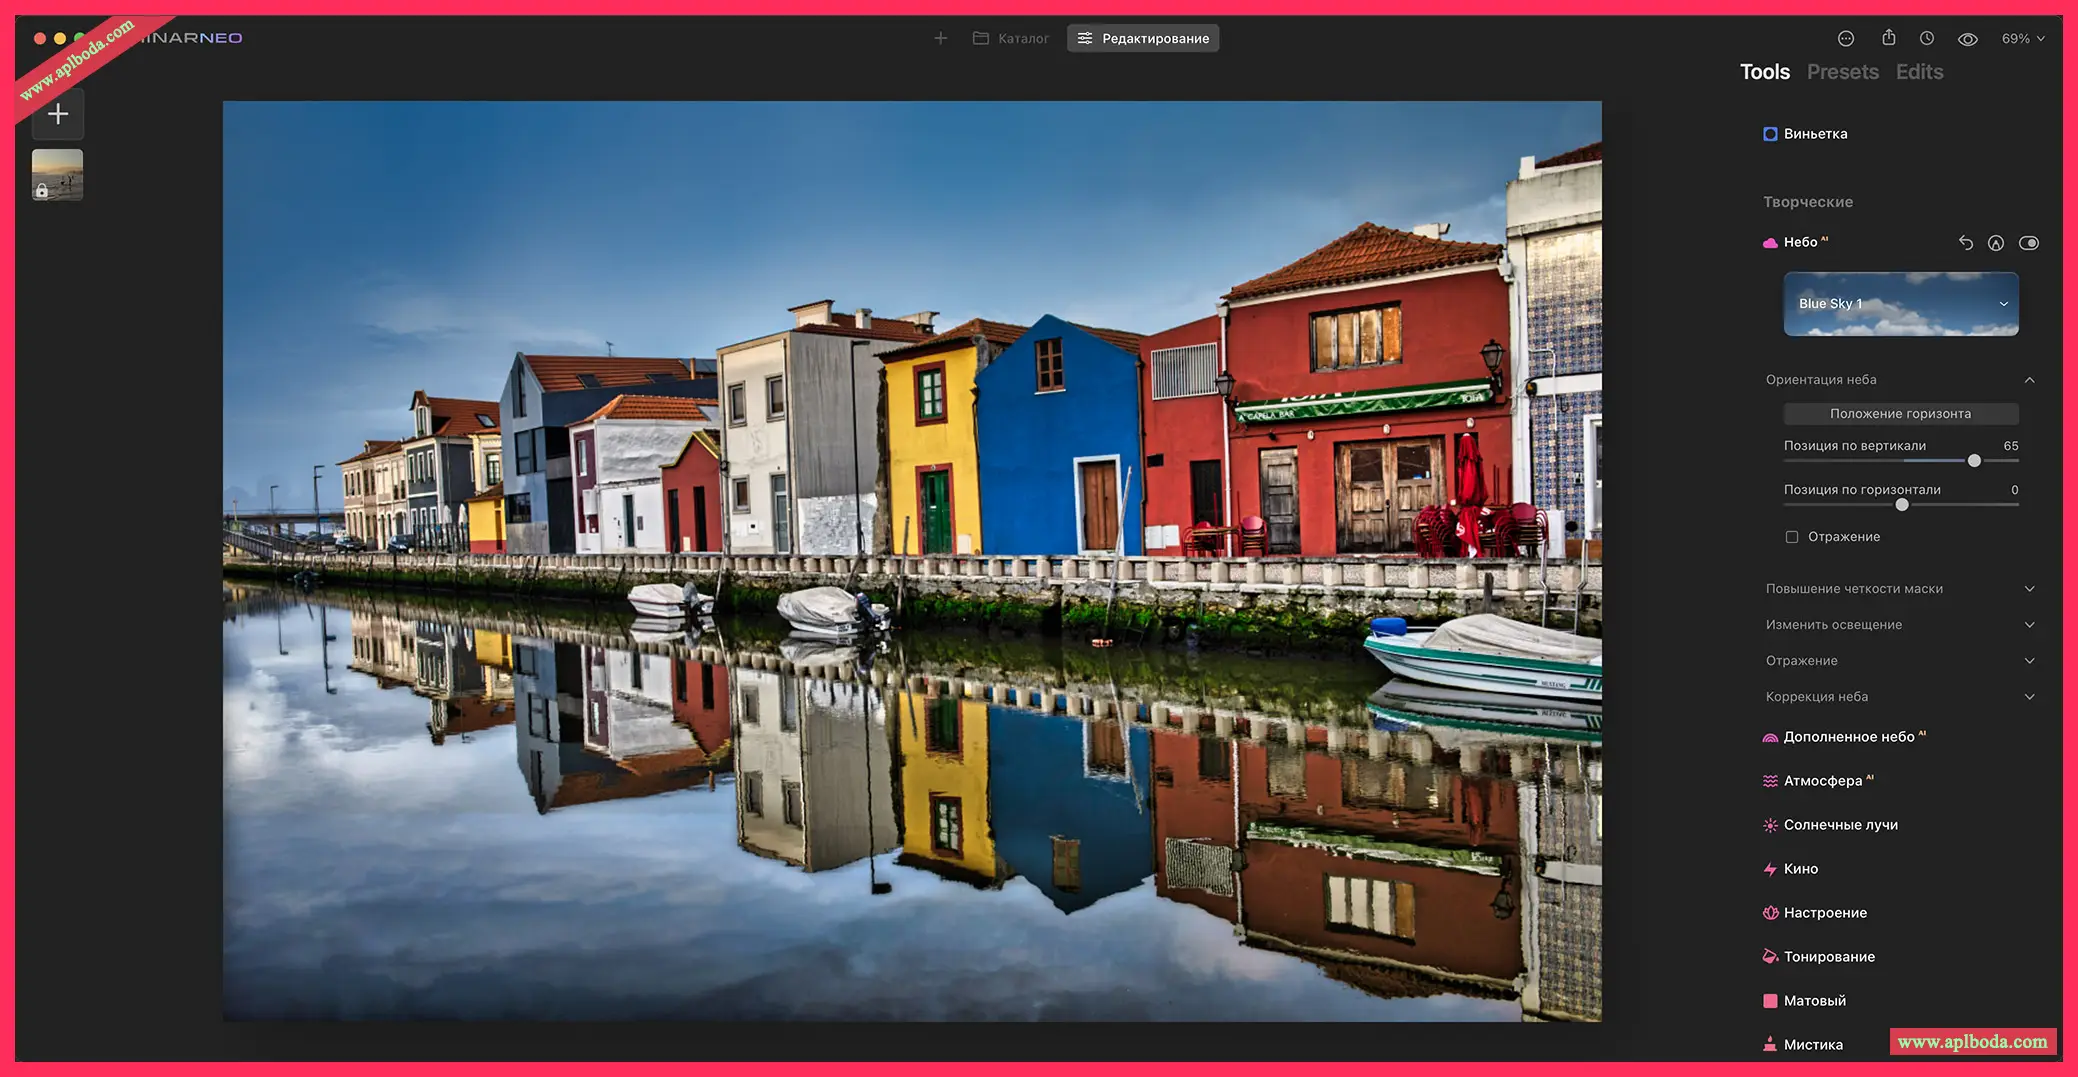This screenshot has width=2078, height=1077.
Task: Select the locked image thumbnail in the filmstrip
Action: [57, 174]
